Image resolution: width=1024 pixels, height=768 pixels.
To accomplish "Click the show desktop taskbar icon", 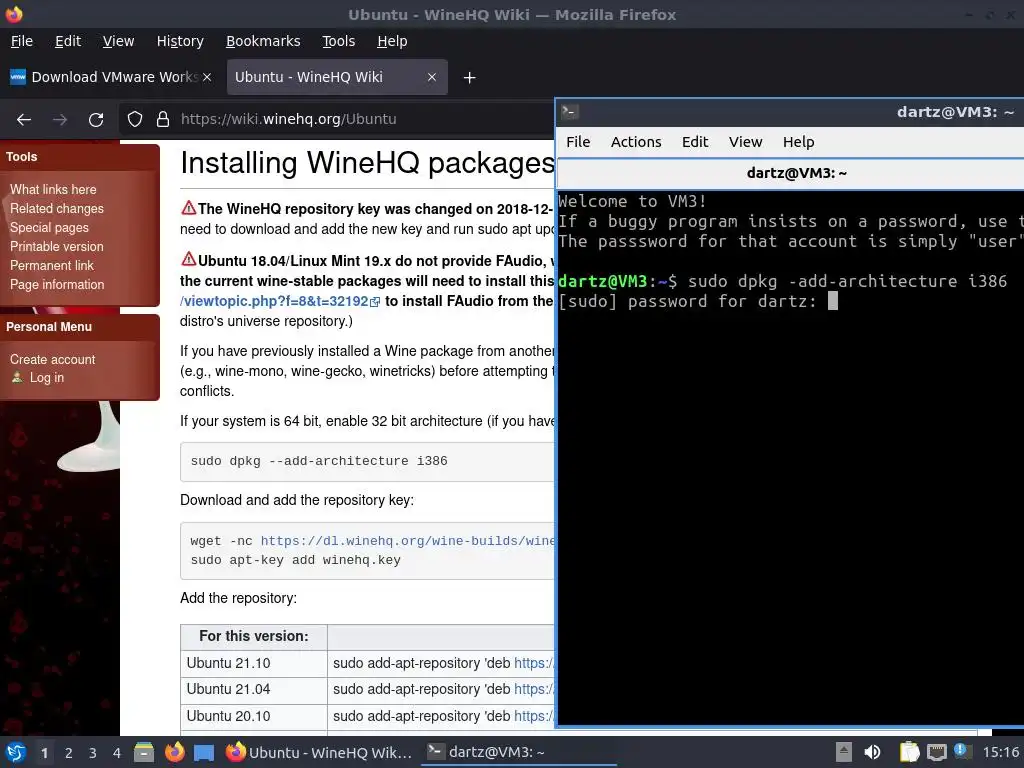I will click(204, 753).
